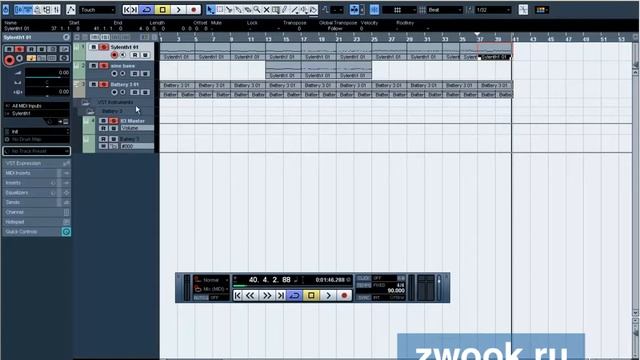Viewport: 640px width, 360px height.
Task: Toggle Cycle loop in the top toolbar
Action: tap(147, 10)
